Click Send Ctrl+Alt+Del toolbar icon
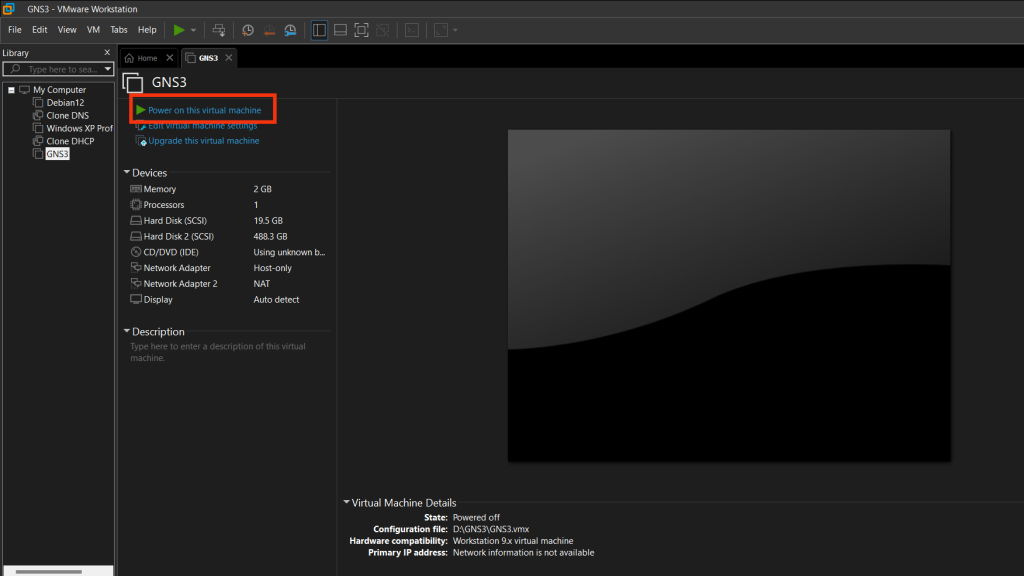This screenshot has width=1024, height=576. [219, 30]
